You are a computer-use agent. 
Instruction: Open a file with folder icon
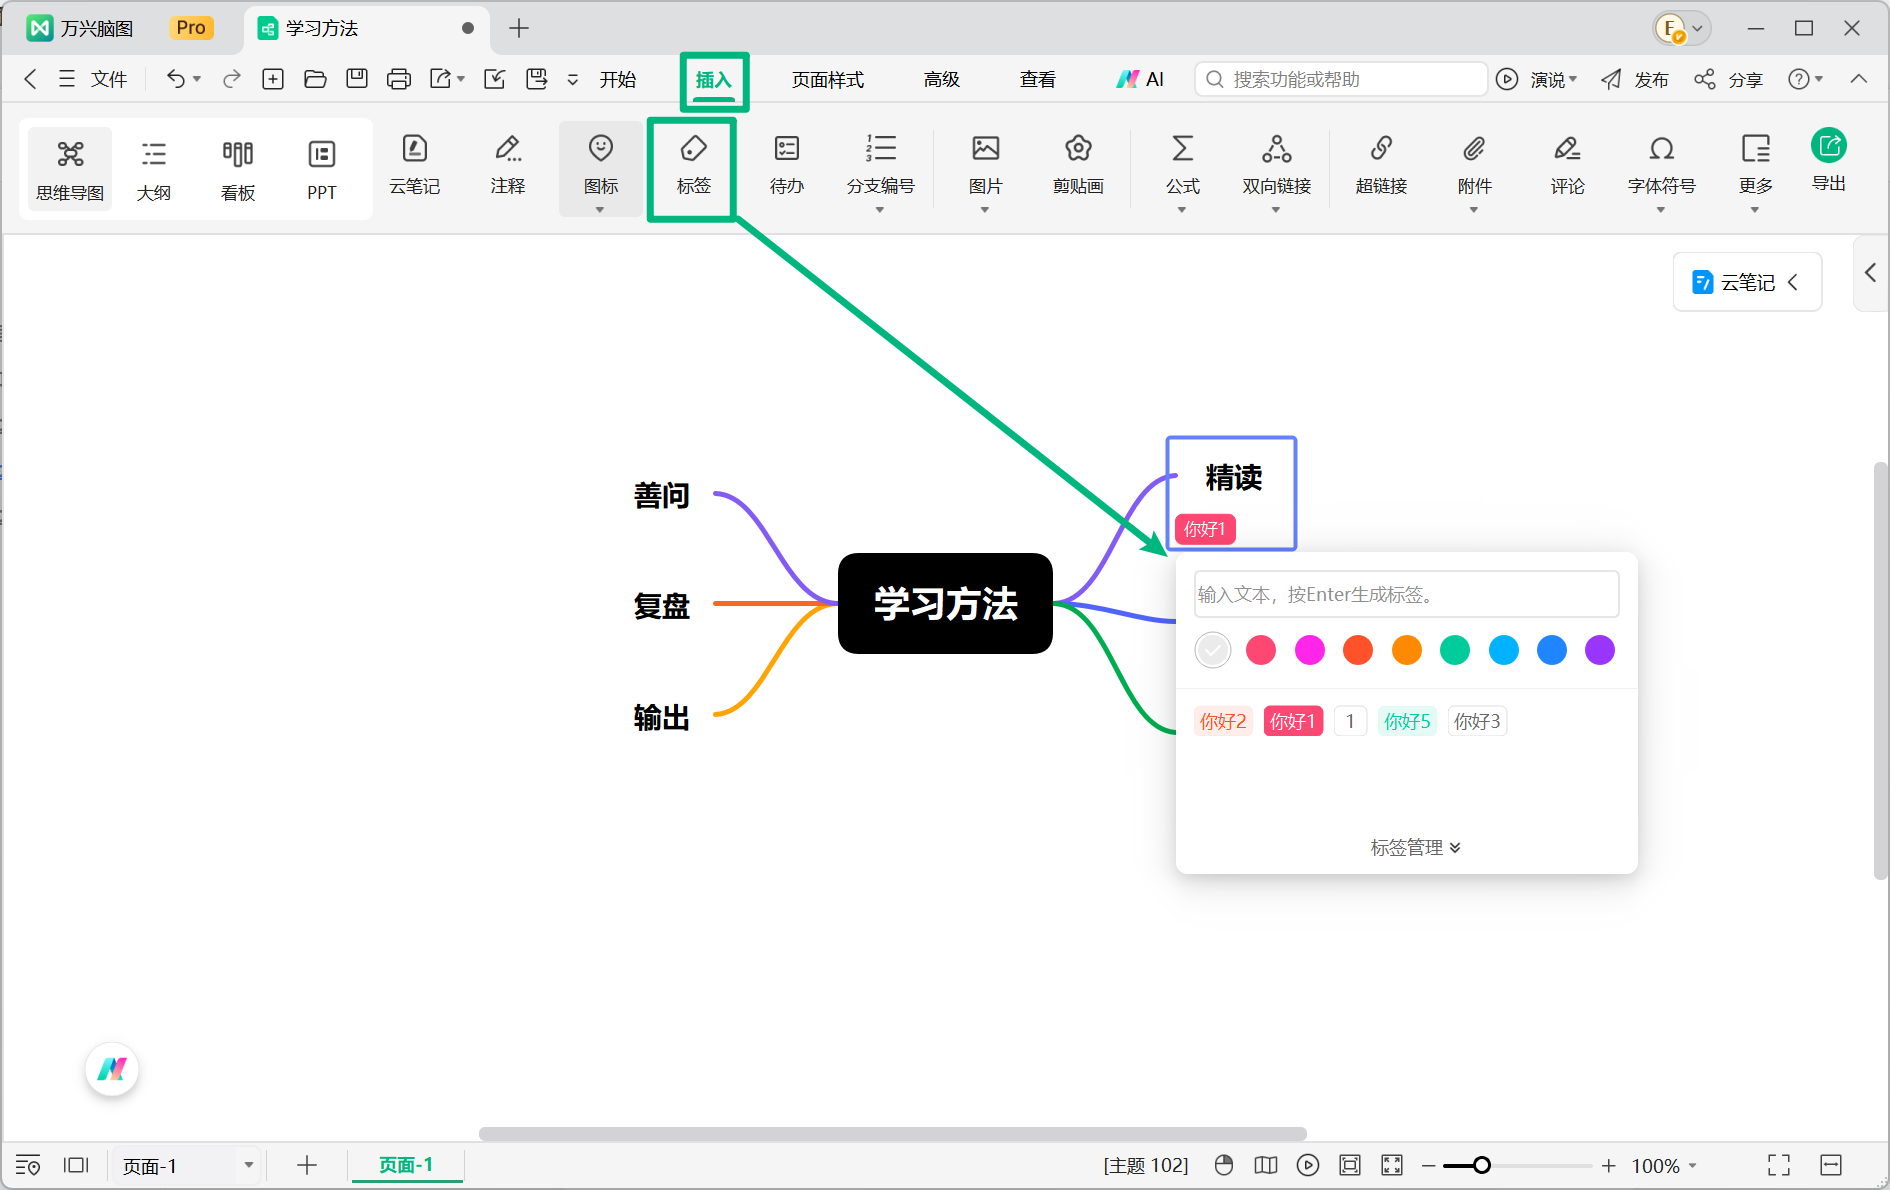coord(315,79)
